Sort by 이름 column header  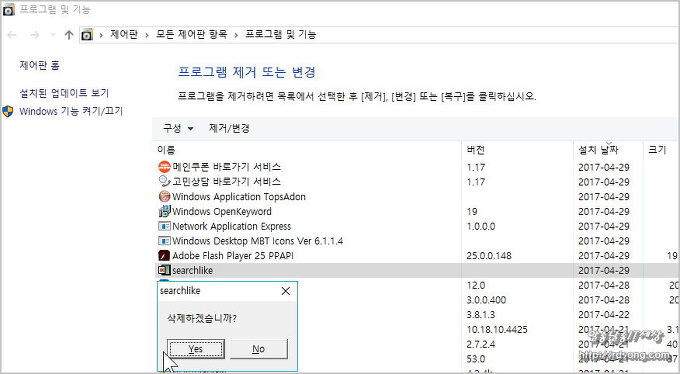point(166,150)
